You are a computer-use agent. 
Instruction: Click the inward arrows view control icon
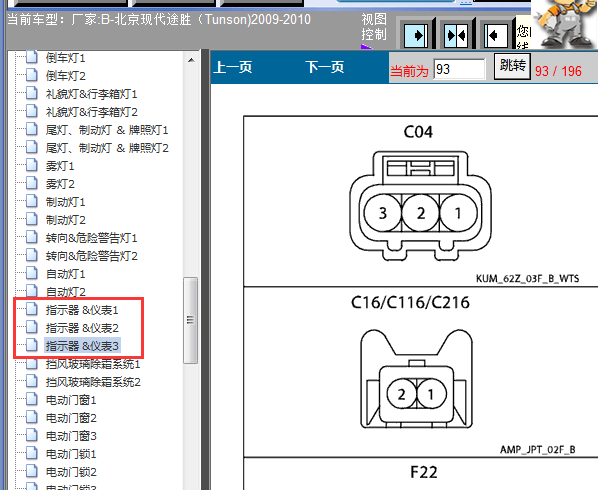pyautogui.click(x=456, y=35)
